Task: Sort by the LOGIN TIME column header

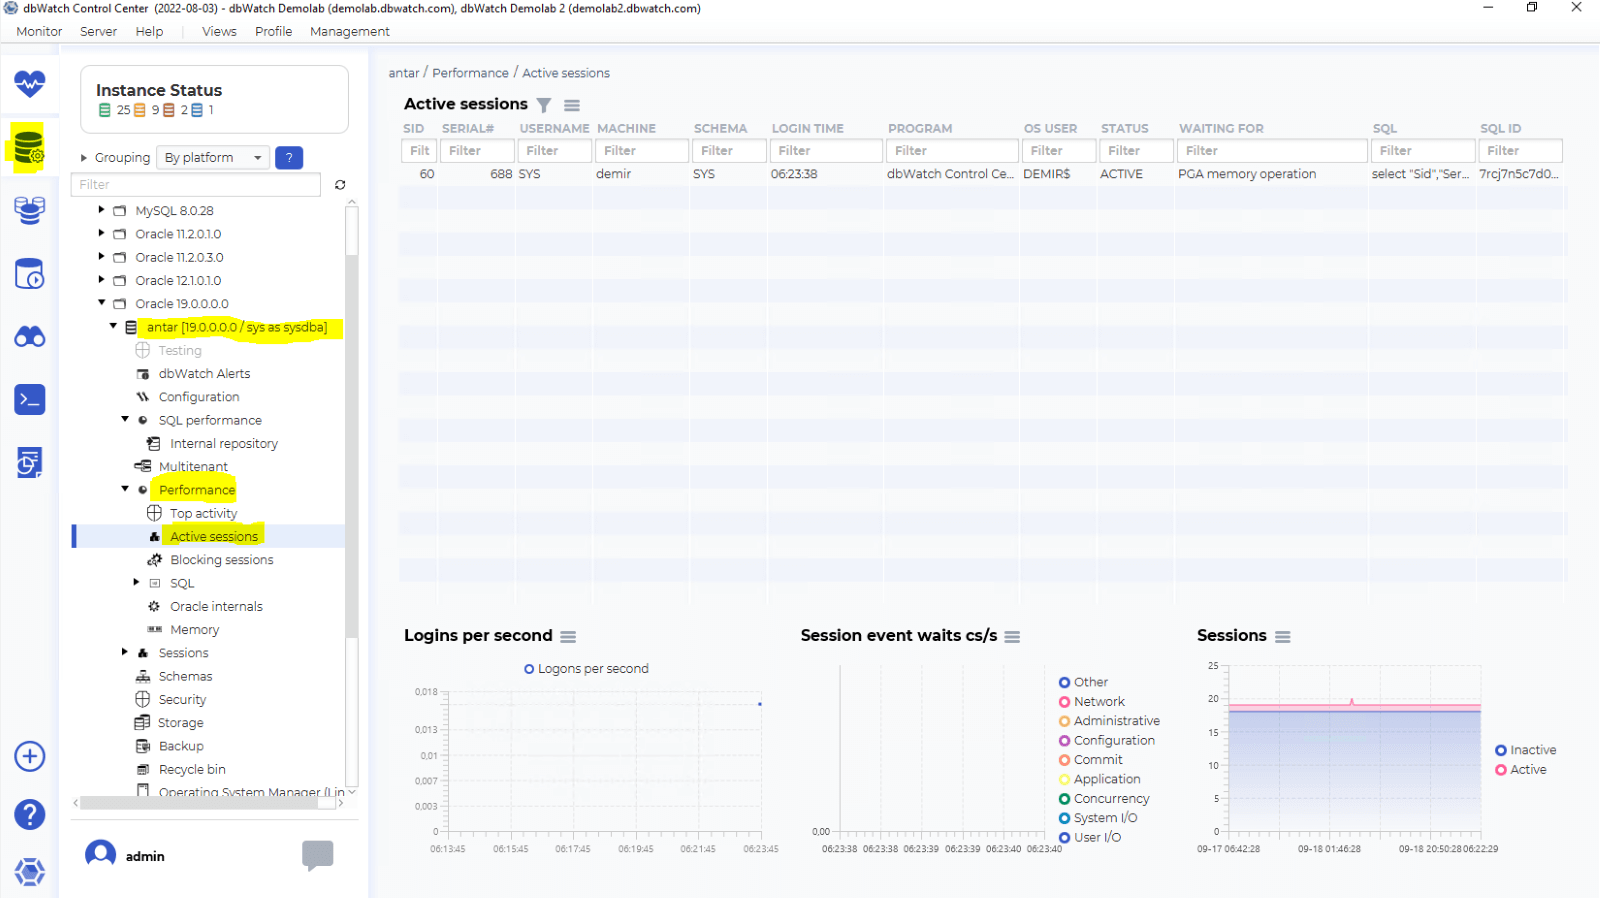Action: coord(807,129)
